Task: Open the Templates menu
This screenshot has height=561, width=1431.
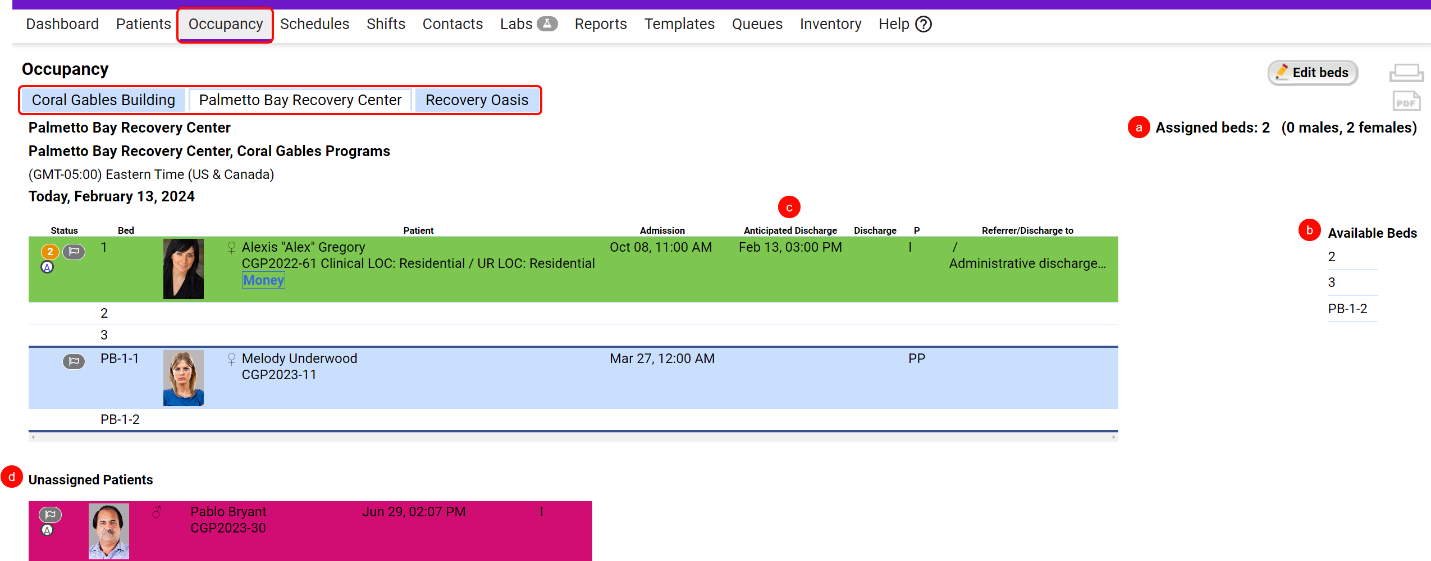Action: click(x=680, y=24)
